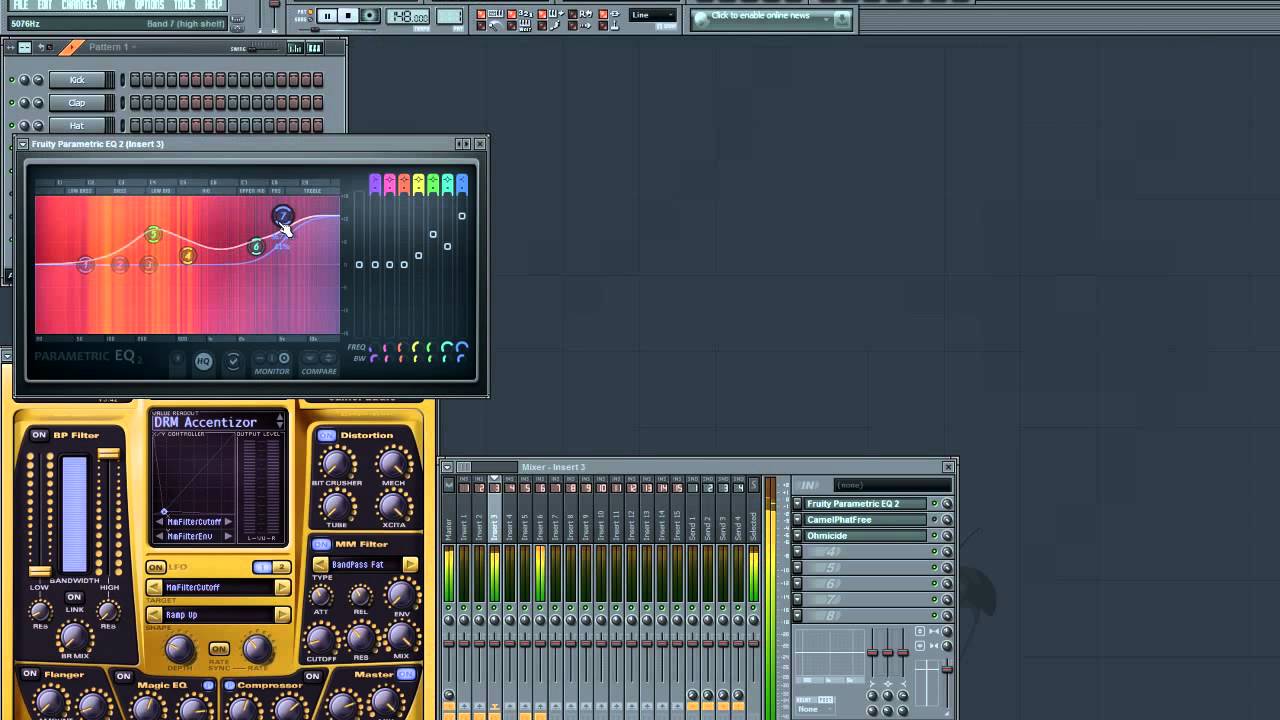Screen dimensions: 1280x720
Task: Click the MM Filter CUTOFF knob
Action: 321,638
